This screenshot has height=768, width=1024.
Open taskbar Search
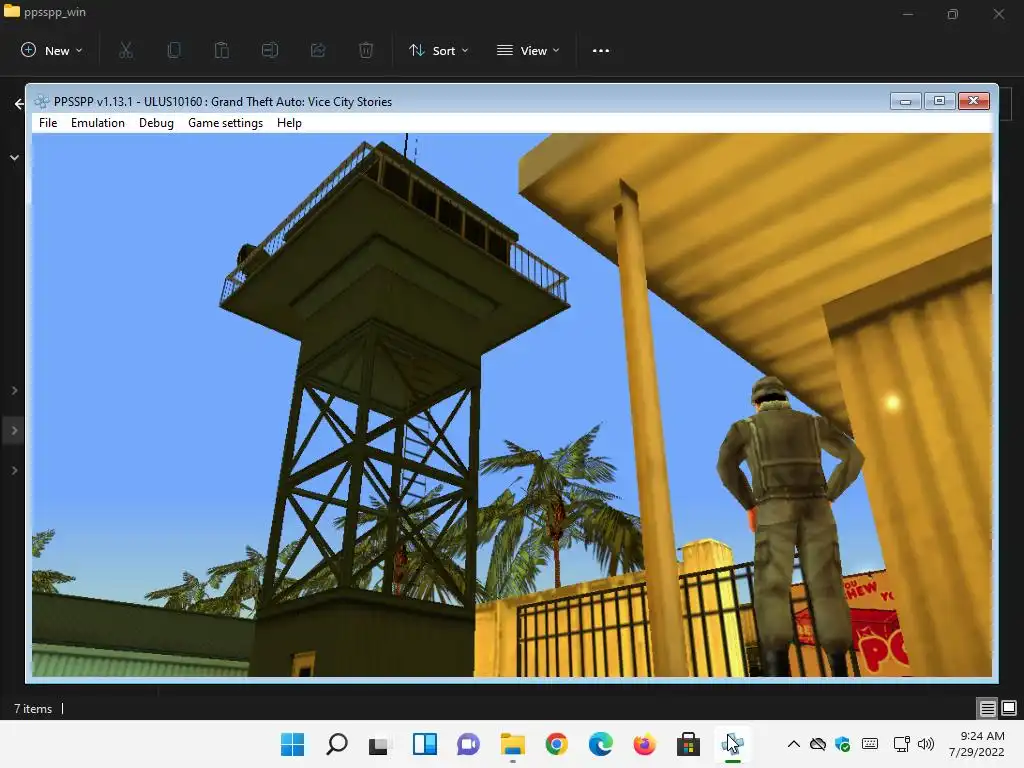(x=337, y=744)
